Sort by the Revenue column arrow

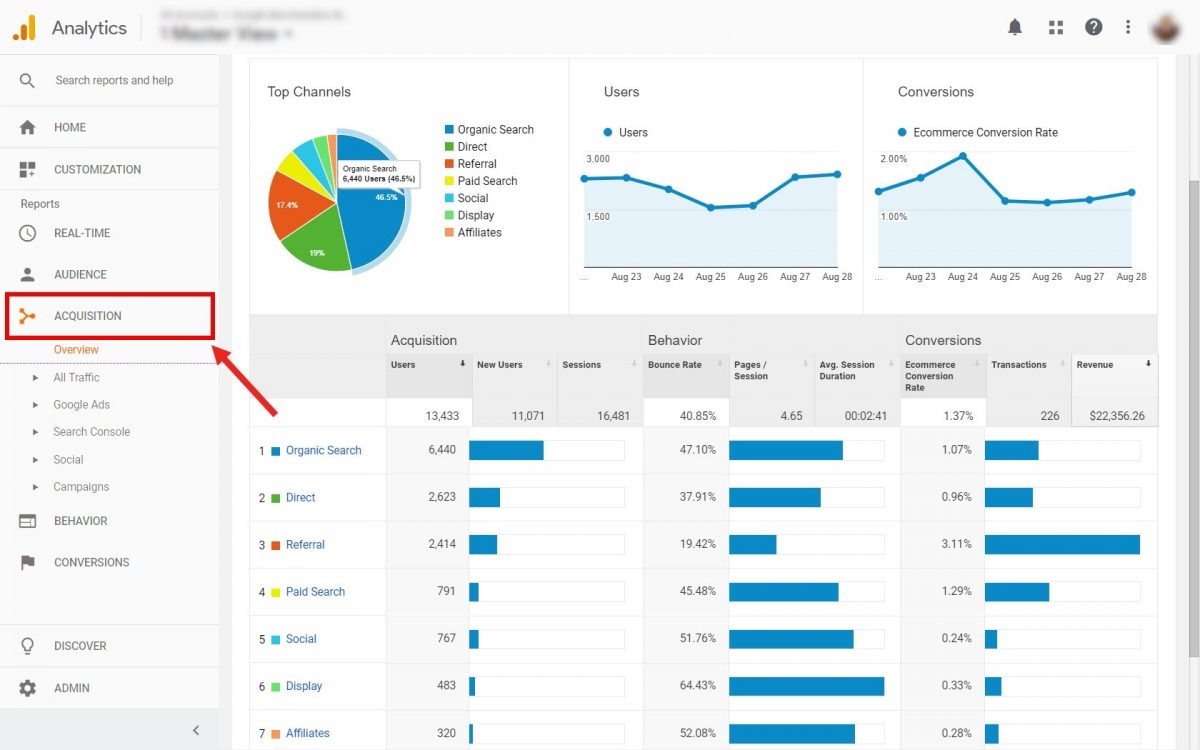pyautogui.click(x=1148, y=364)
